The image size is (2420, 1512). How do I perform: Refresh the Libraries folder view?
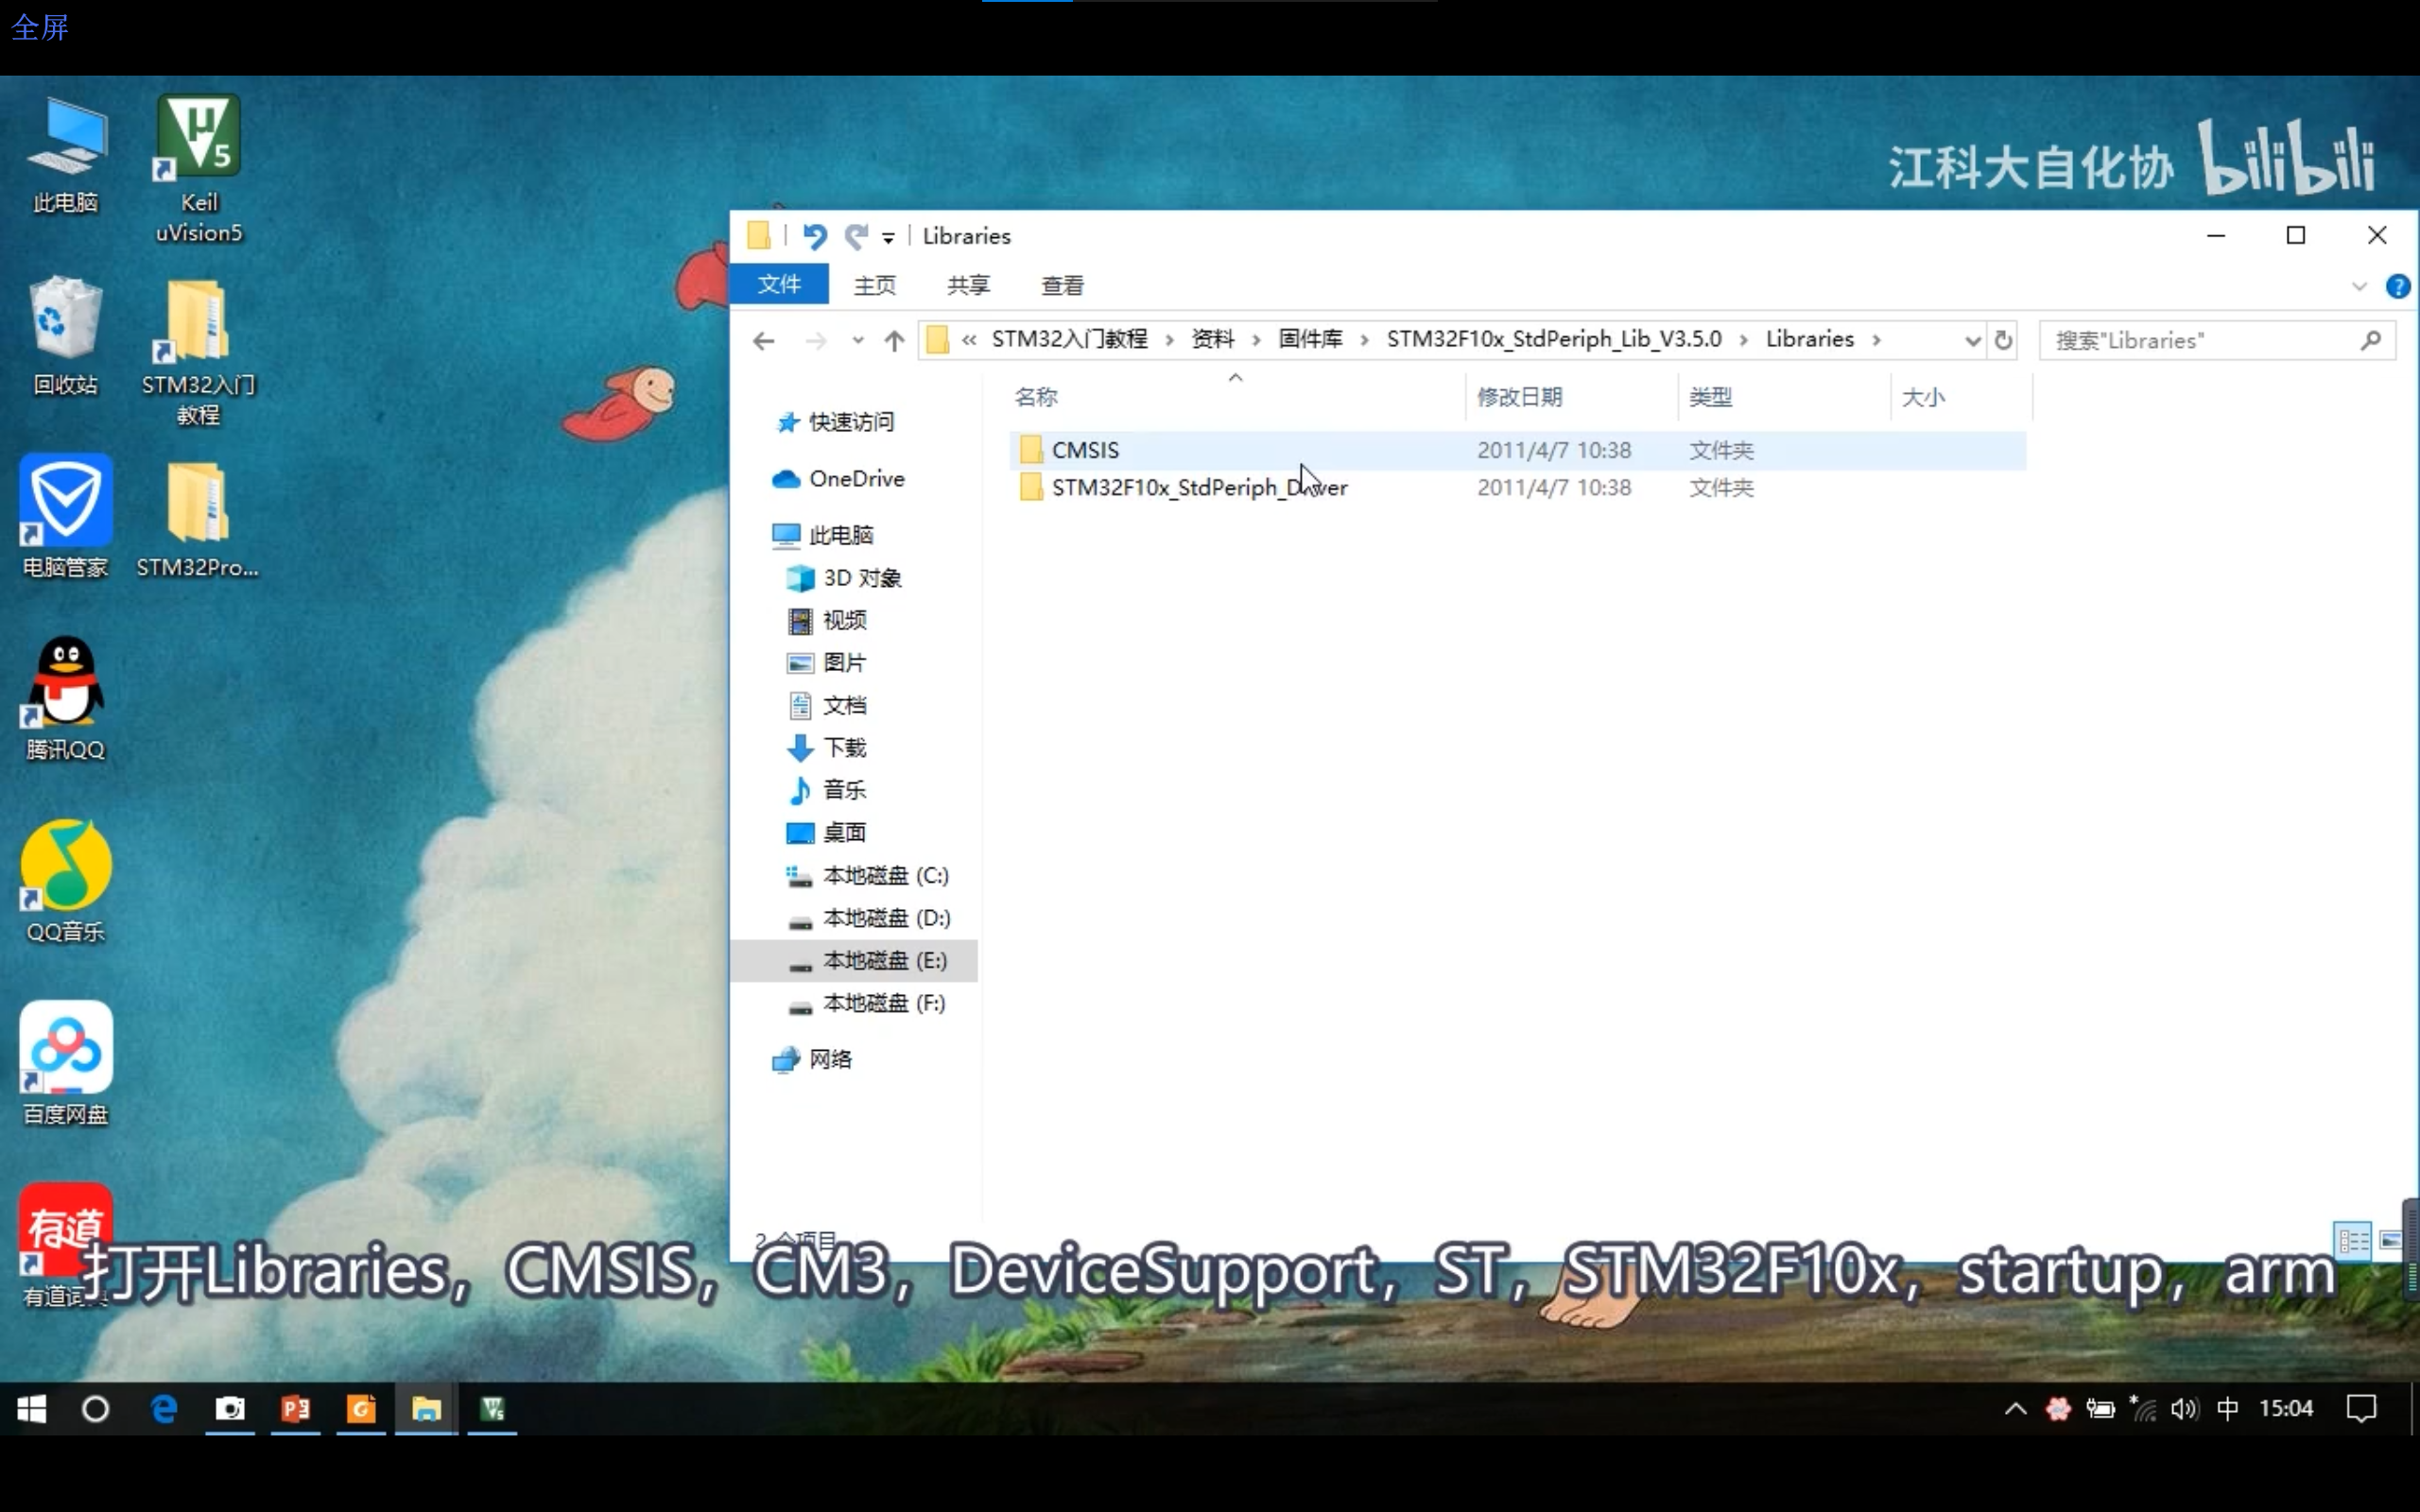coord(2003,341)
